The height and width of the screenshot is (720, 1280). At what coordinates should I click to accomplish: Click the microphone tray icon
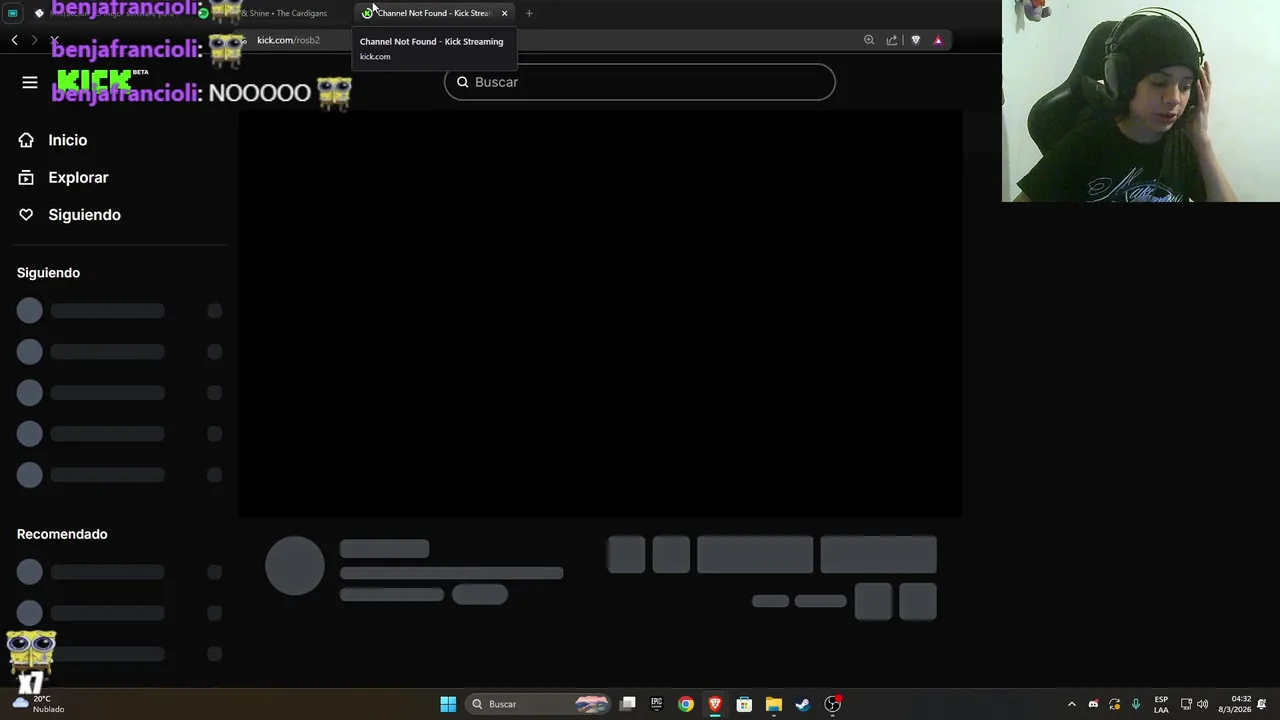1136,704
